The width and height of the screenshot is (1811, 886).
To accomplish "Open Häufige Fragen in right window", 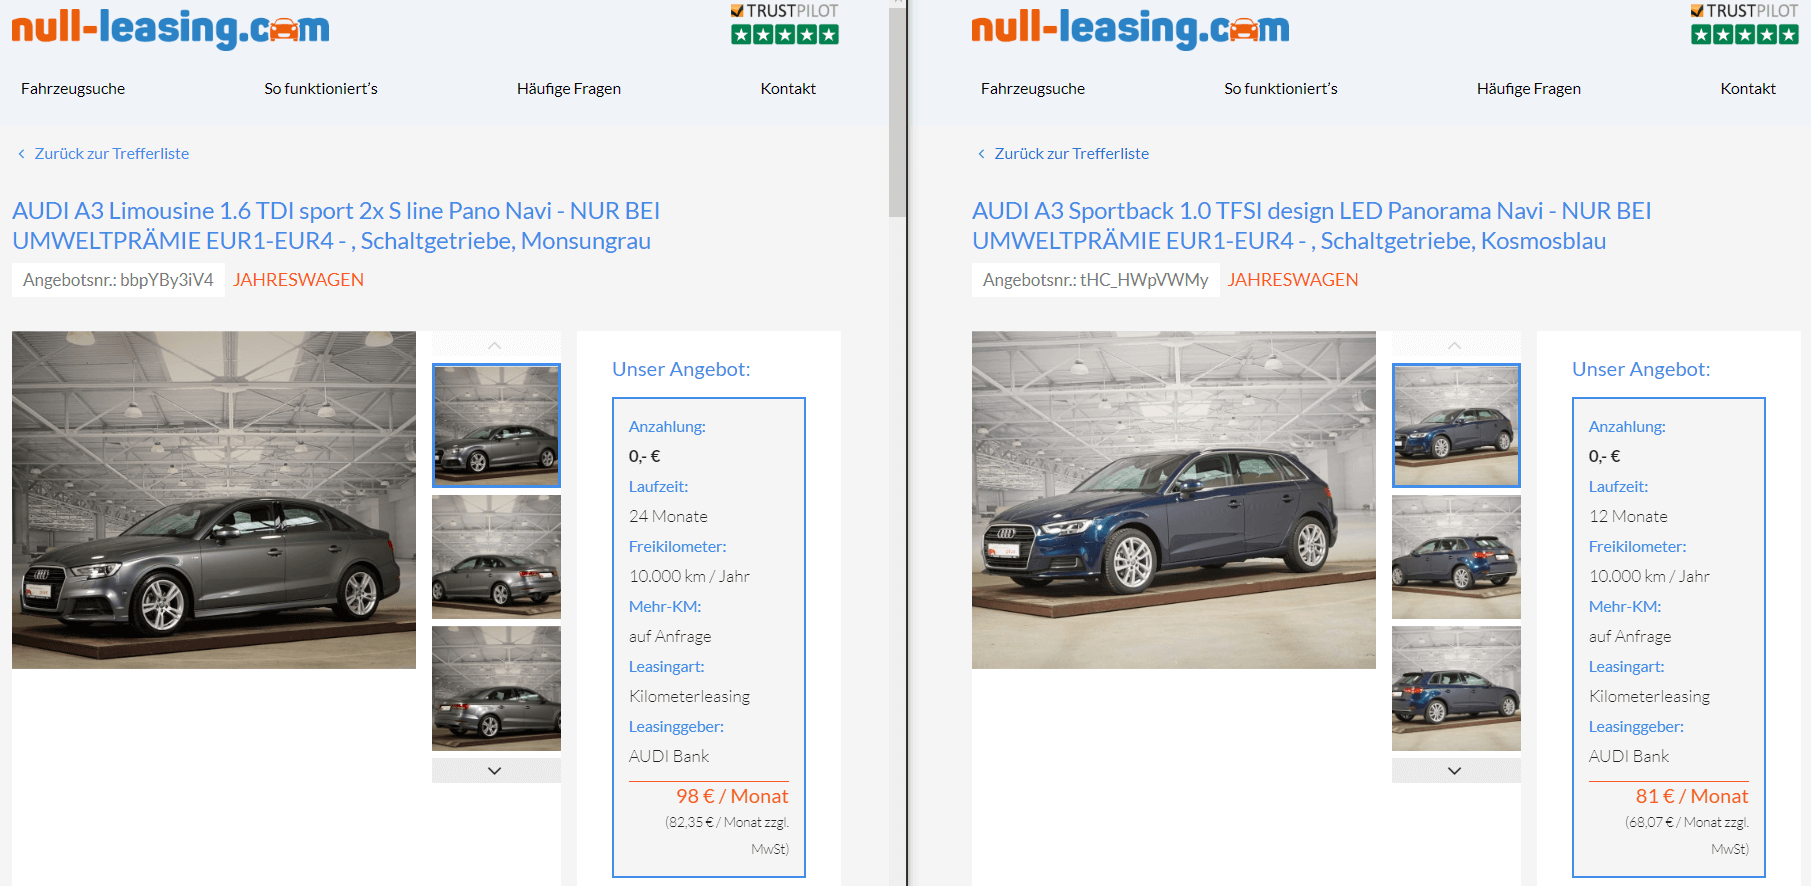I will [1529, 88].
